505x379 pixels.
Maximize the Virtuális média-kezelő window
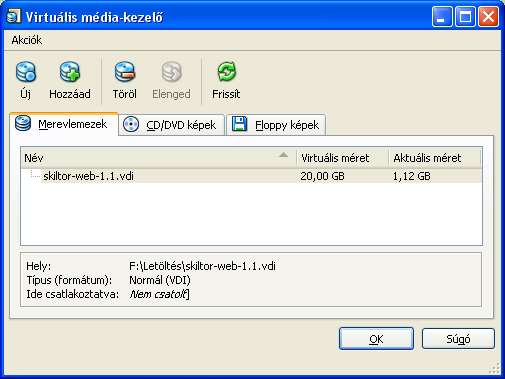click(x=465, y=16)
